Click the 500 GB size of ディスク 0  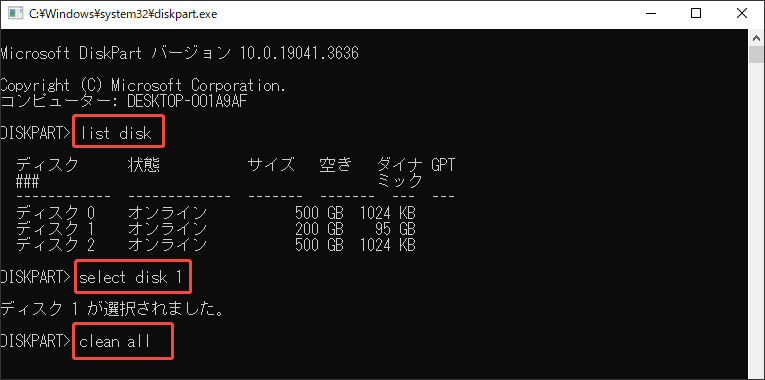point(319,213)
